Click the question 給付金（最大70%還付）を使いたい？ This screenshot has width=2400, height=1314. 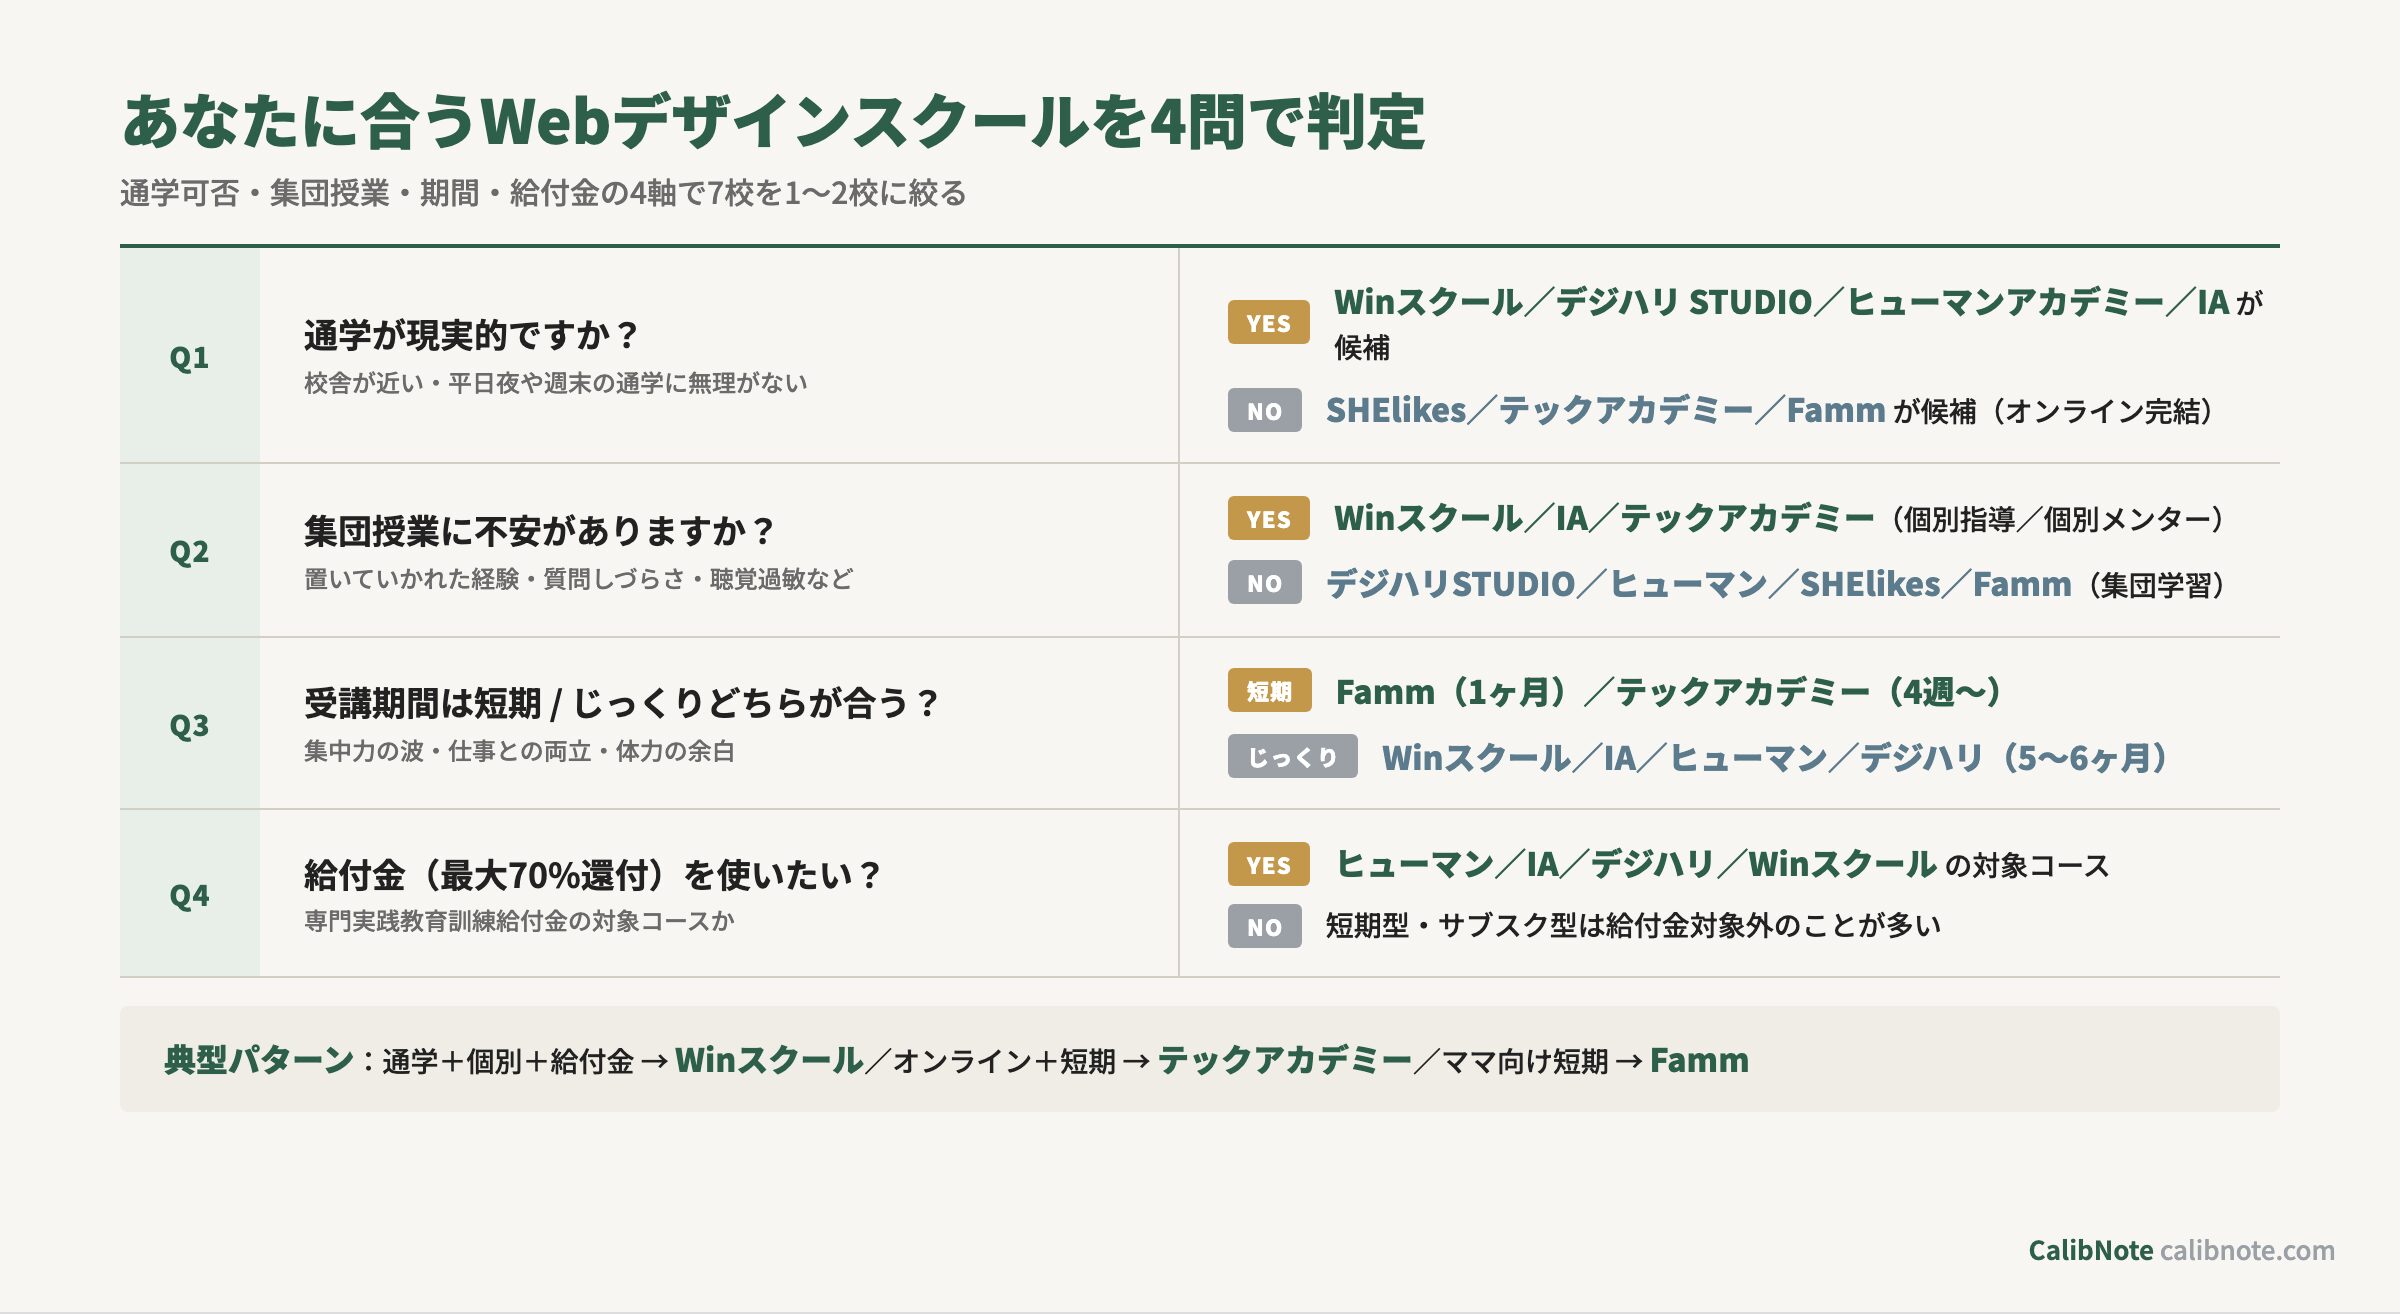tap(594, 875)
